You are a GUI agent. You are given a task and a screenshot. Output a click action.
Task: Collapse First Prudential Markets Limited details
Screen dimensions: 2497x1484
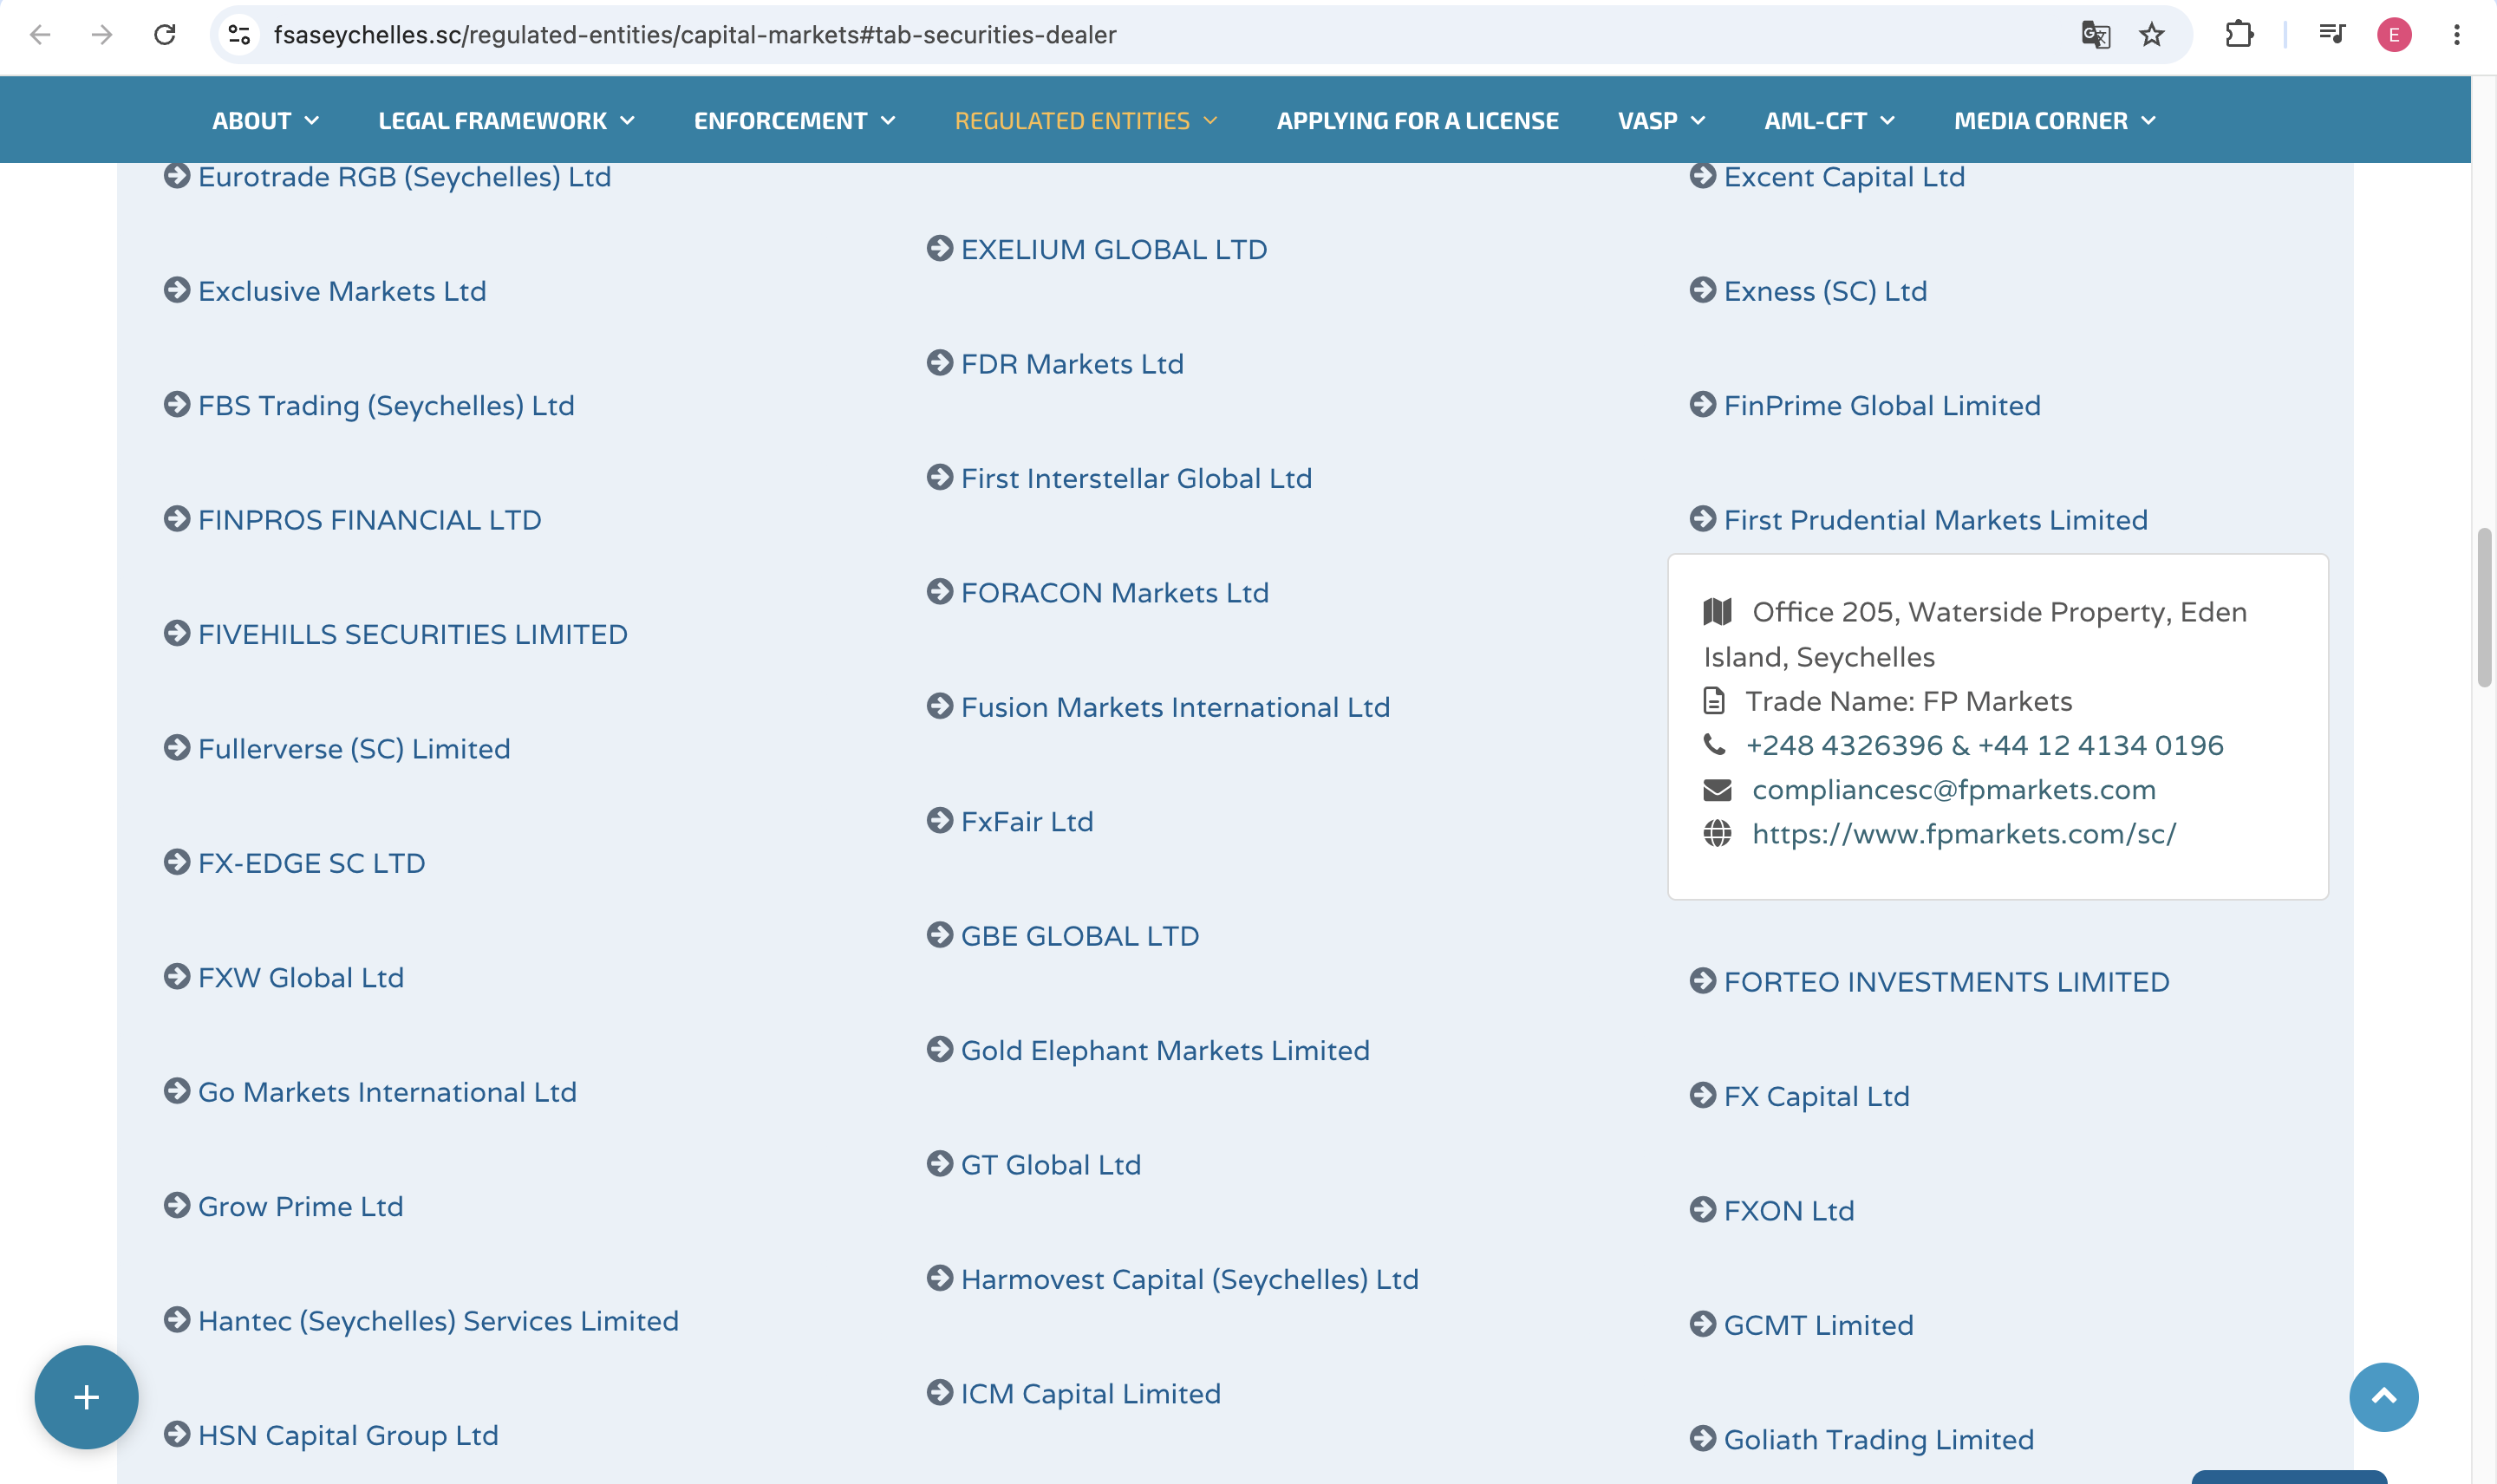[1935, 520]
